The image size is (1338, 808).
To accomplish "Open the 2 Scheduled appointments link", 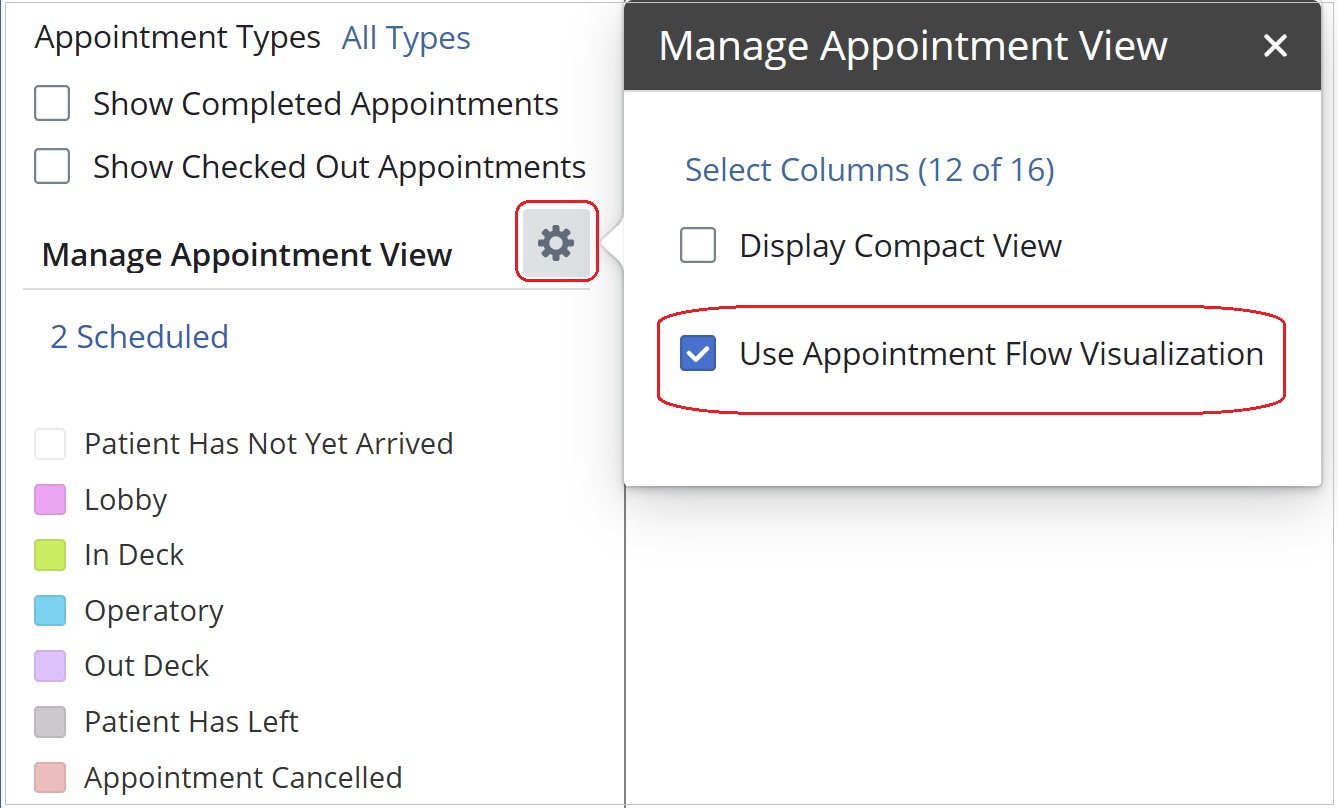I will 137,337.
